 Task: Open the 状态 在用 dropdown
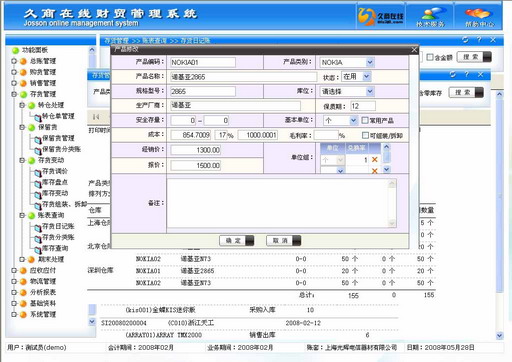coord(366,76)
